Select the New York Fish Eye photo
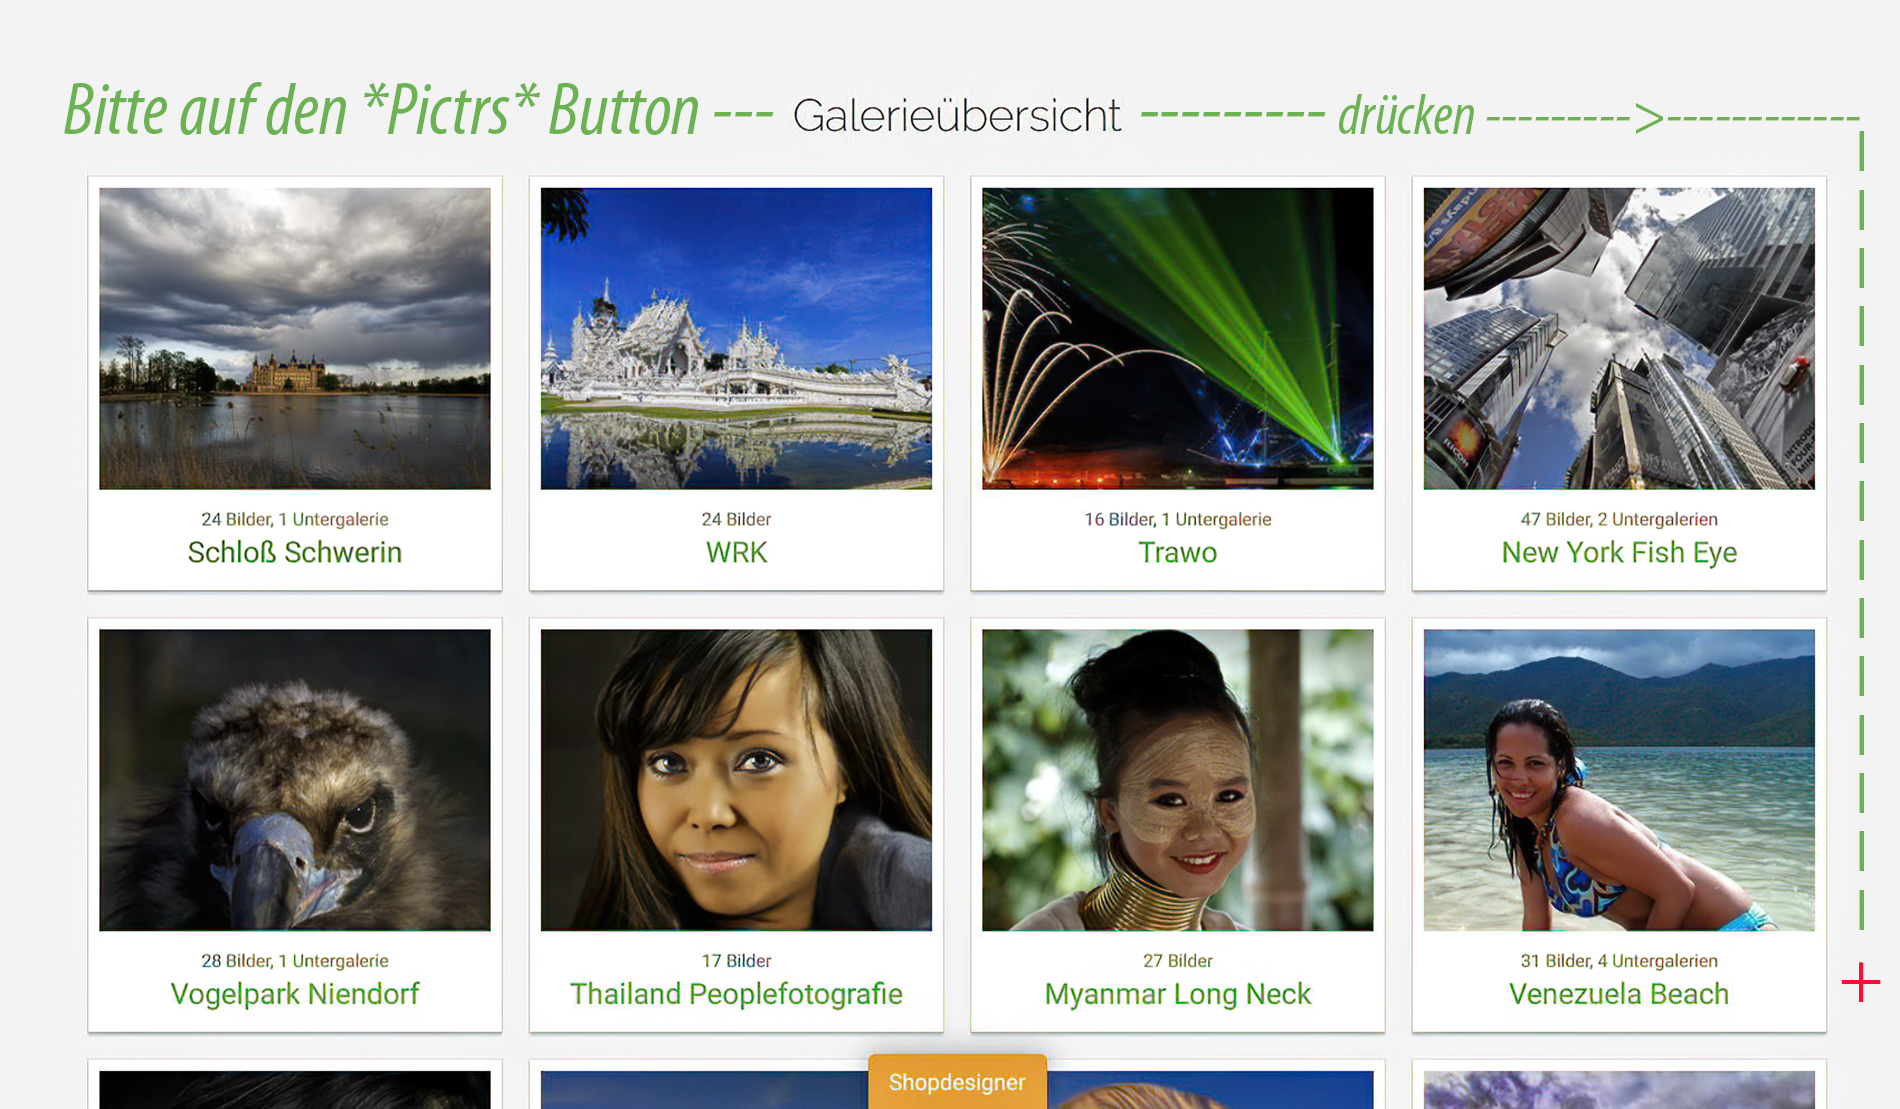 click(x=1619, y=338)
